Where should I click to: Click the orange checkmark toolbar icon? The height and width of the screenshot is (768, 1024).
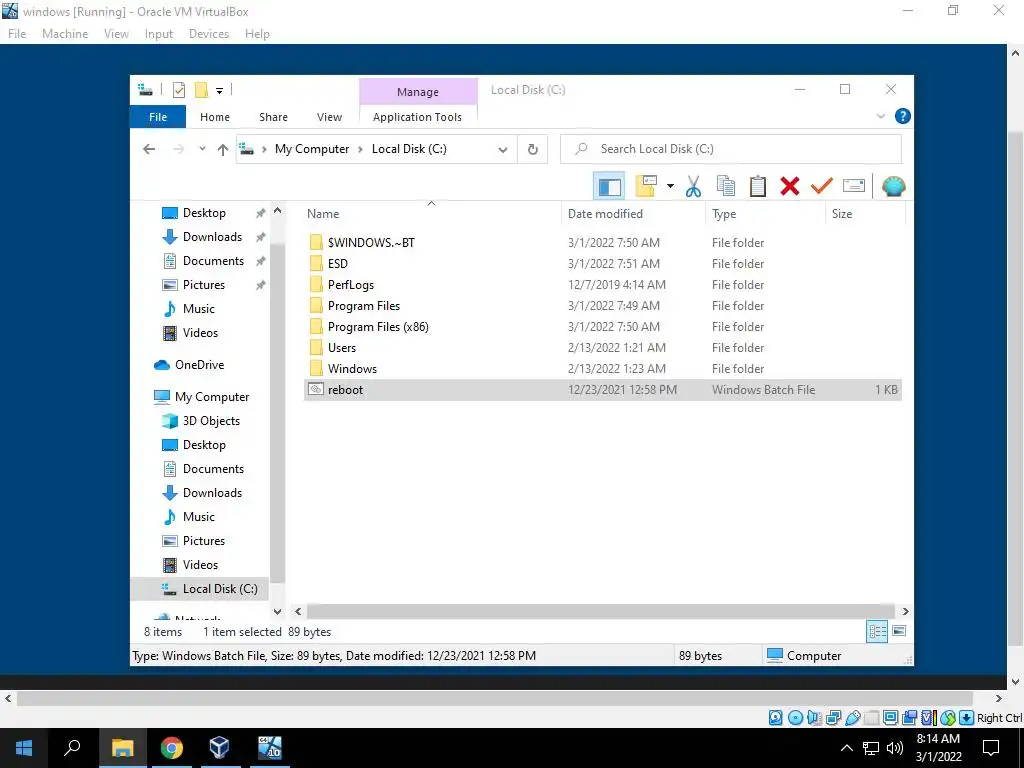[822, 186]
